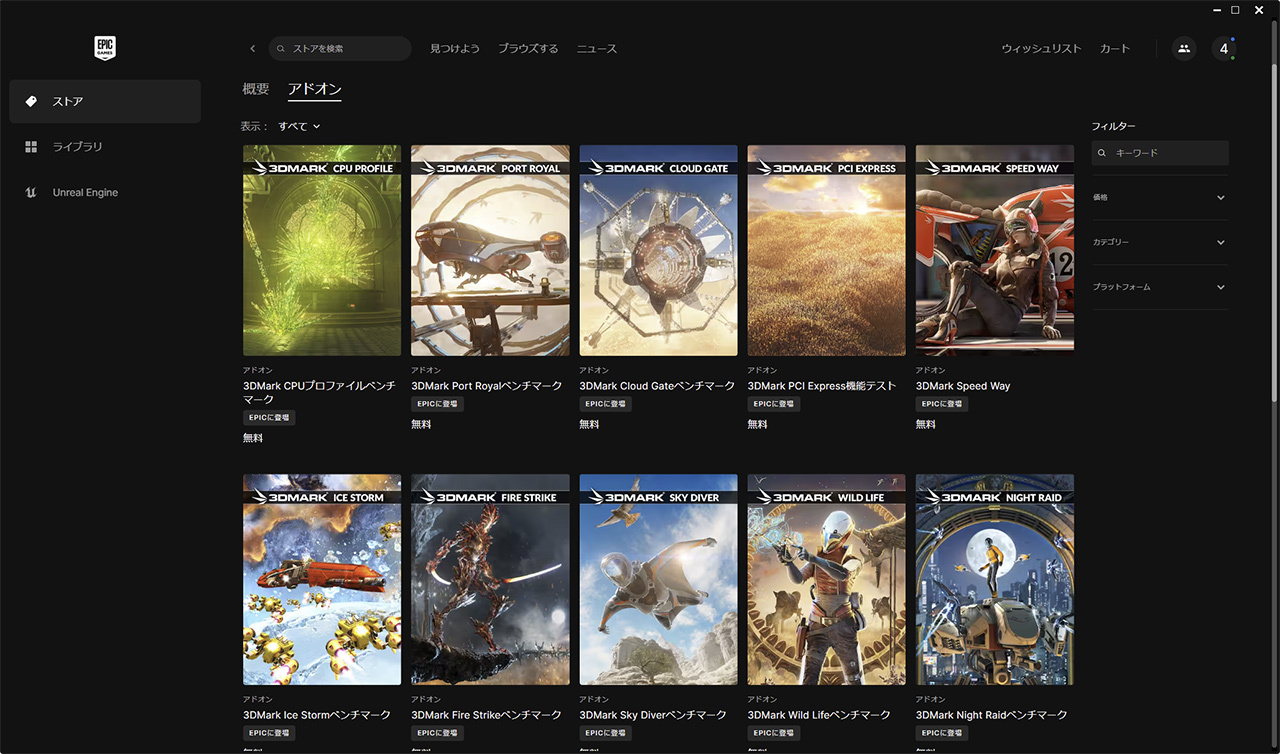Open the friends list icon

1184,49
